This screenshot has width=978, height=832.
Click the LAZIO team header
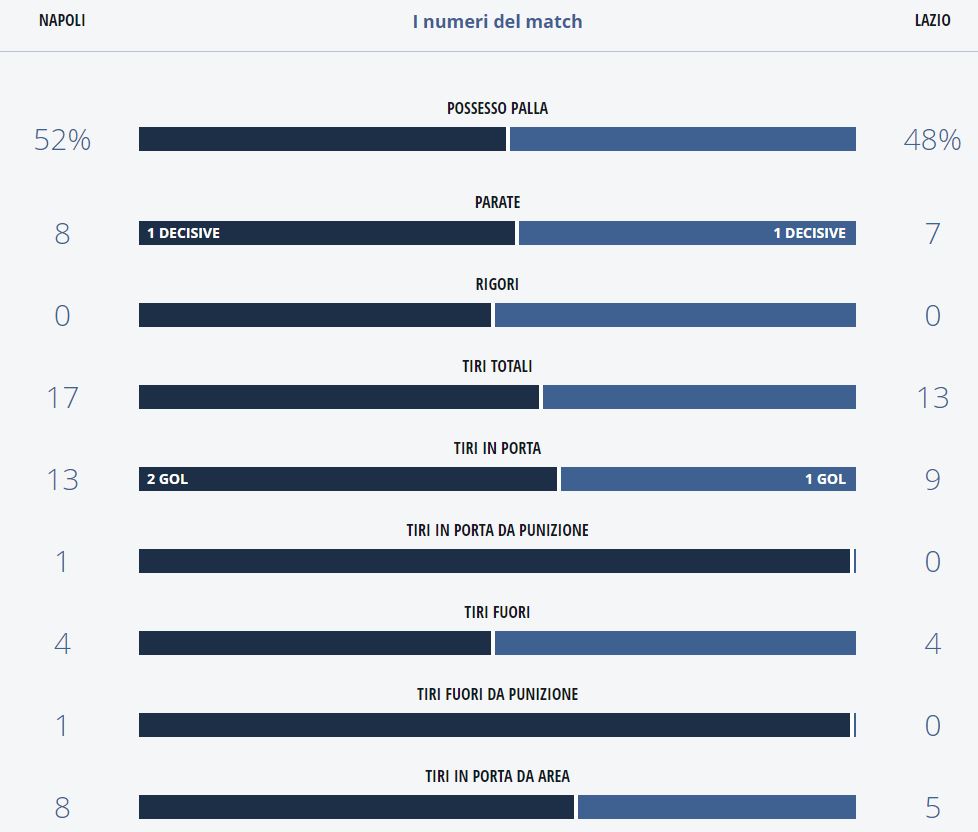[932, 21]
